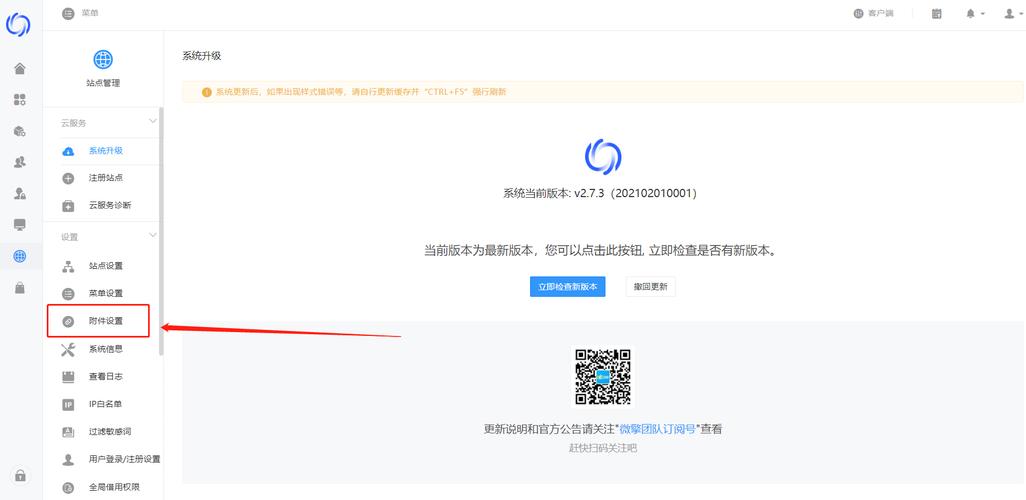Image resolution: width=1026 pixels, height=500 pixels.
Task: Click the 立即检查新版本 button
Action: (x=567, y=287)
